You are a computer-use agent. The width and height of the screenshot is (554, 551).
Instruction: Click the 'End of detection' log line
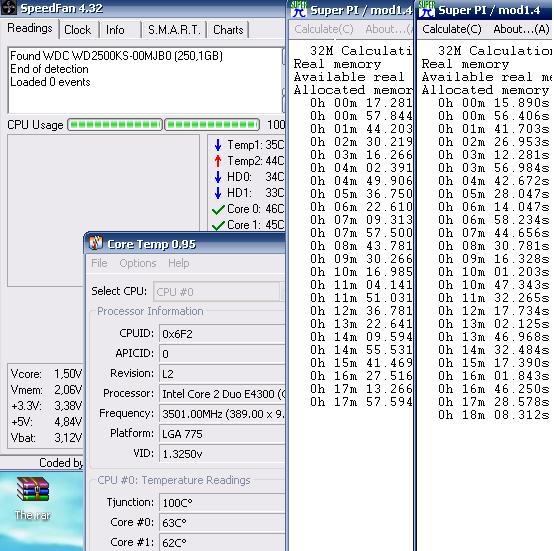point(49,69)
